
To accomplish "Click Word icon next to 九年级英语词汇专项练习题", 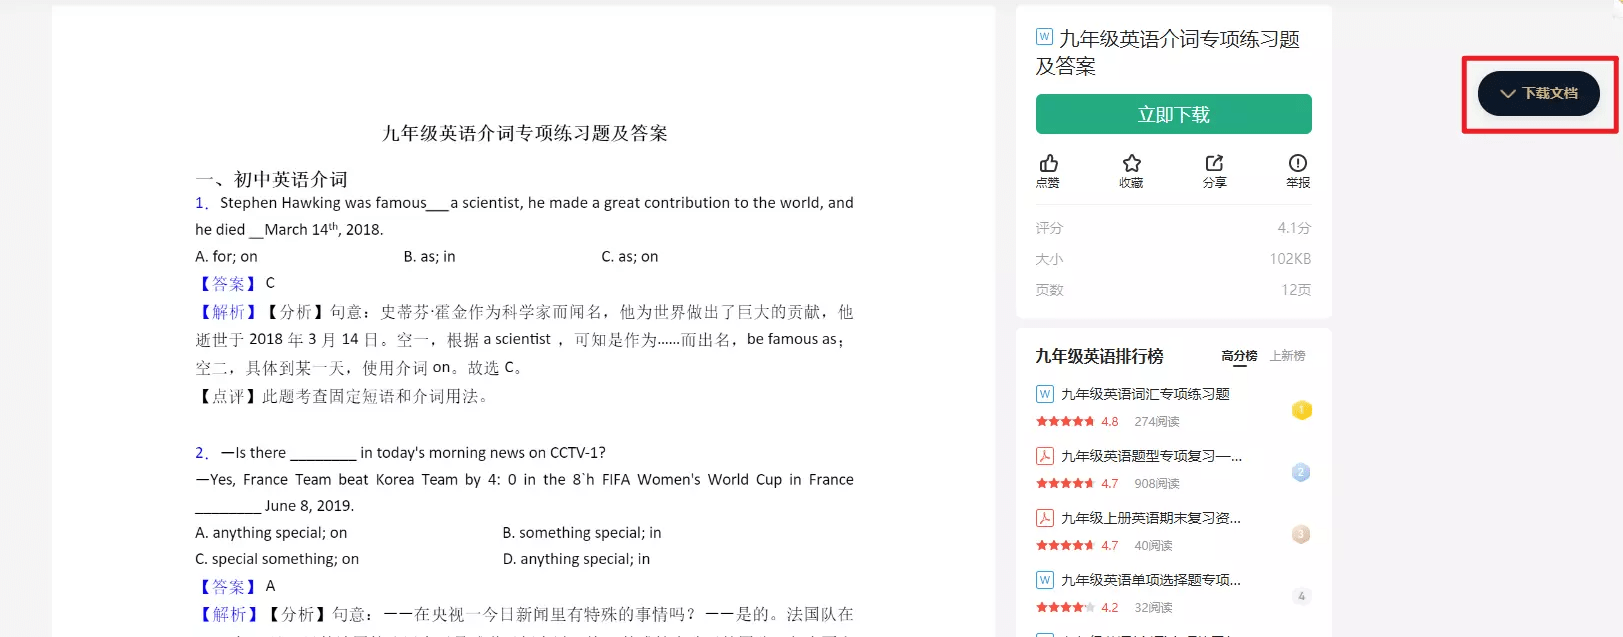I will (x=1044, y=394).
